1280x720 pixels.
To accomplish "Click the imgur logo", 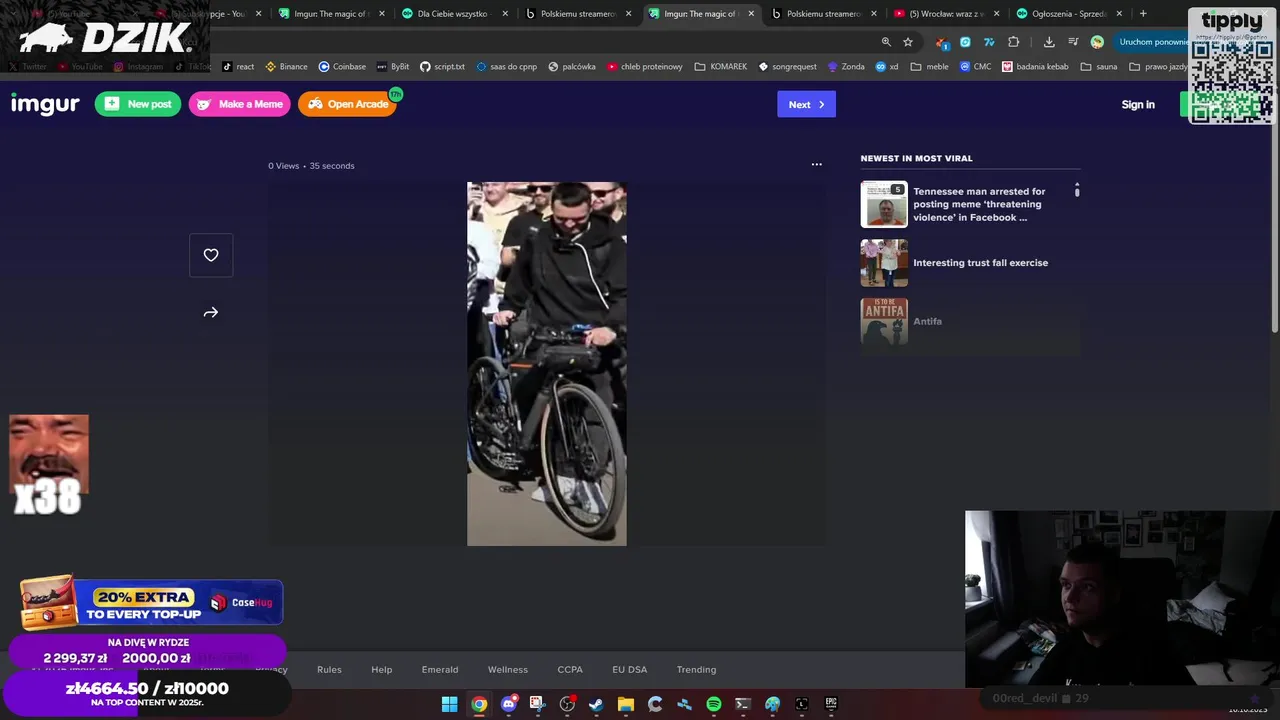I will 45,104.
